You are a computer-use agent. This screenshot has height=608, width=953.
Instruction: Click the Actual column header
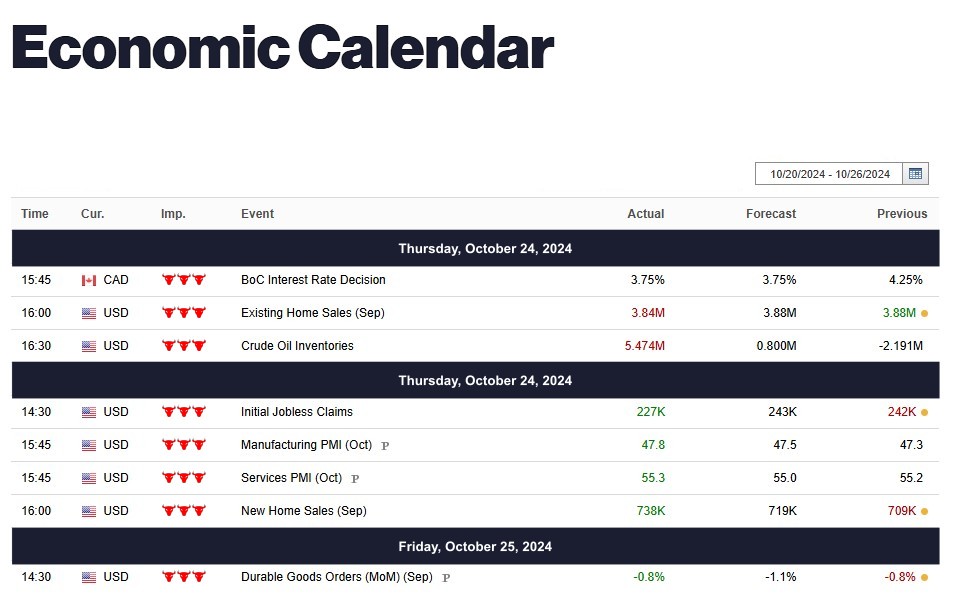[x=645, y=213]
